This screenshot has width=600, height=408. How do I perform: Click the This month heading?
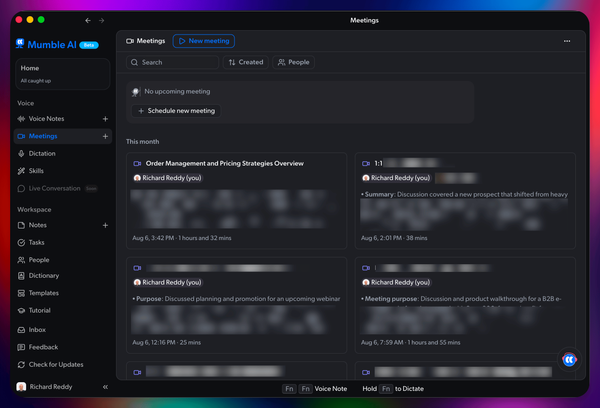click(x=143, y=142)
